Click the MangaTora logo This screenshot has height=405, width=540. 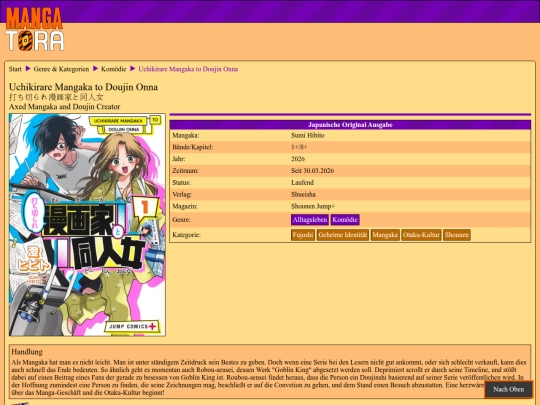click(x=34, y=29)
